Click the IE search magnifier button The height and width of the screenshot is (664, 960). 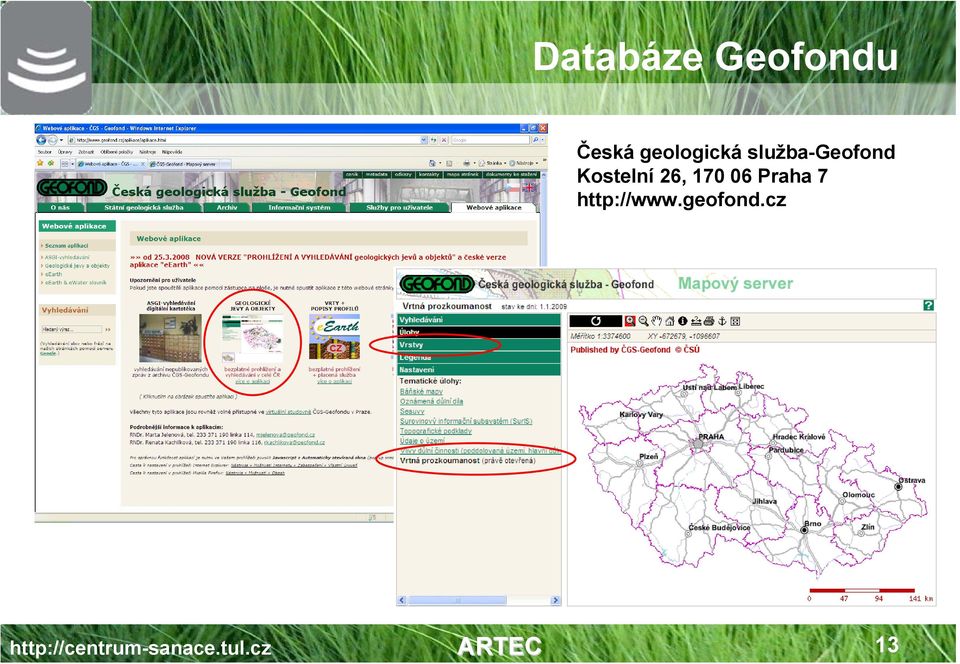coord(535,140)
